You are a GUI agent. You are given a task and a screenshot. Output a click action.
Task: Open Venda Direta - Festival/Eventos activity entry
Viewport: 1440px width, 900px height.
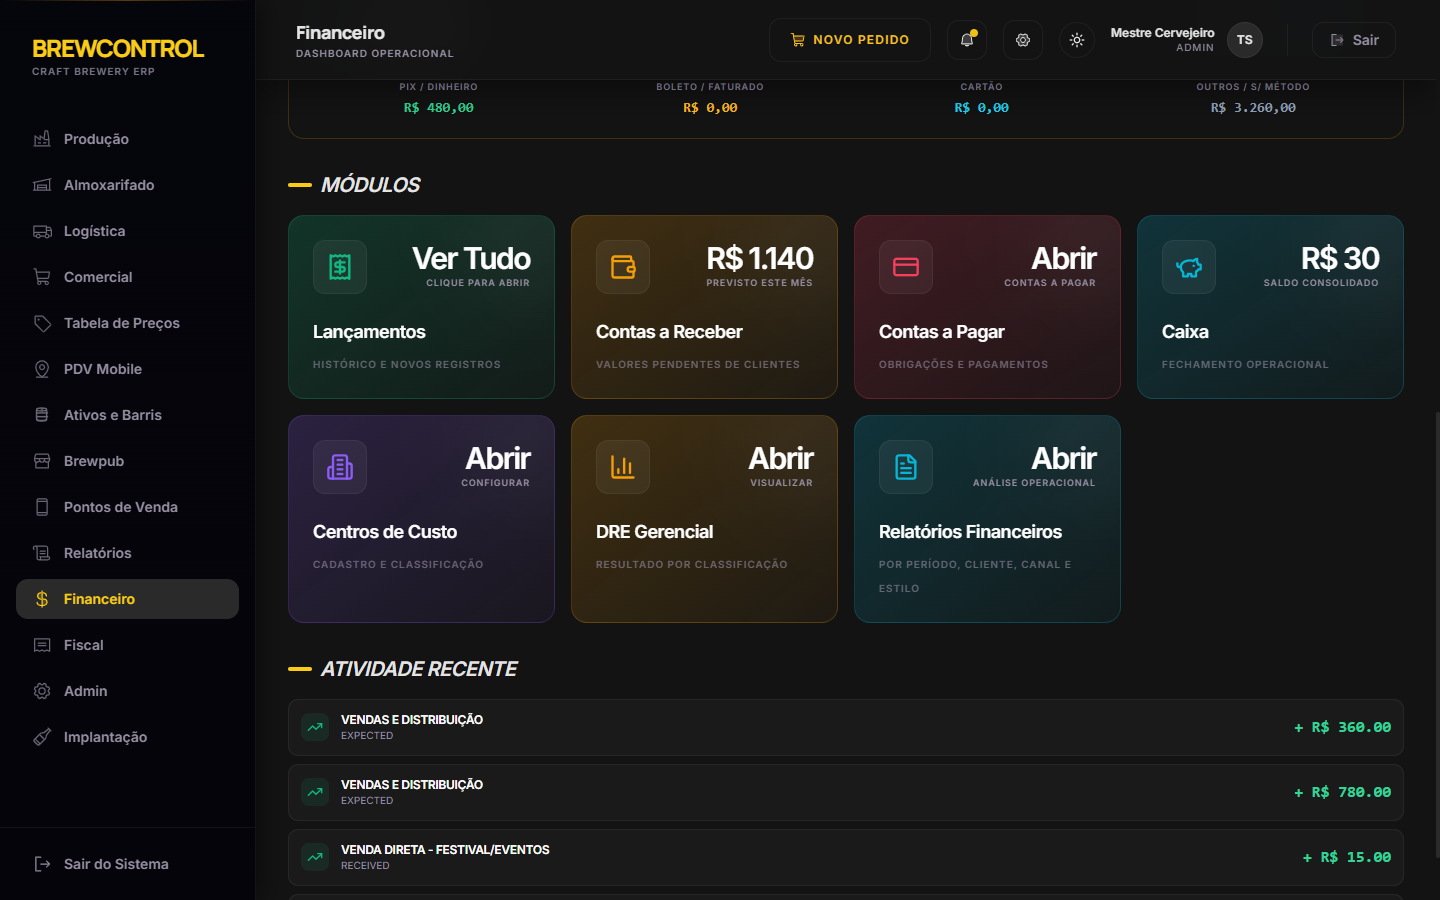[846, 858]
